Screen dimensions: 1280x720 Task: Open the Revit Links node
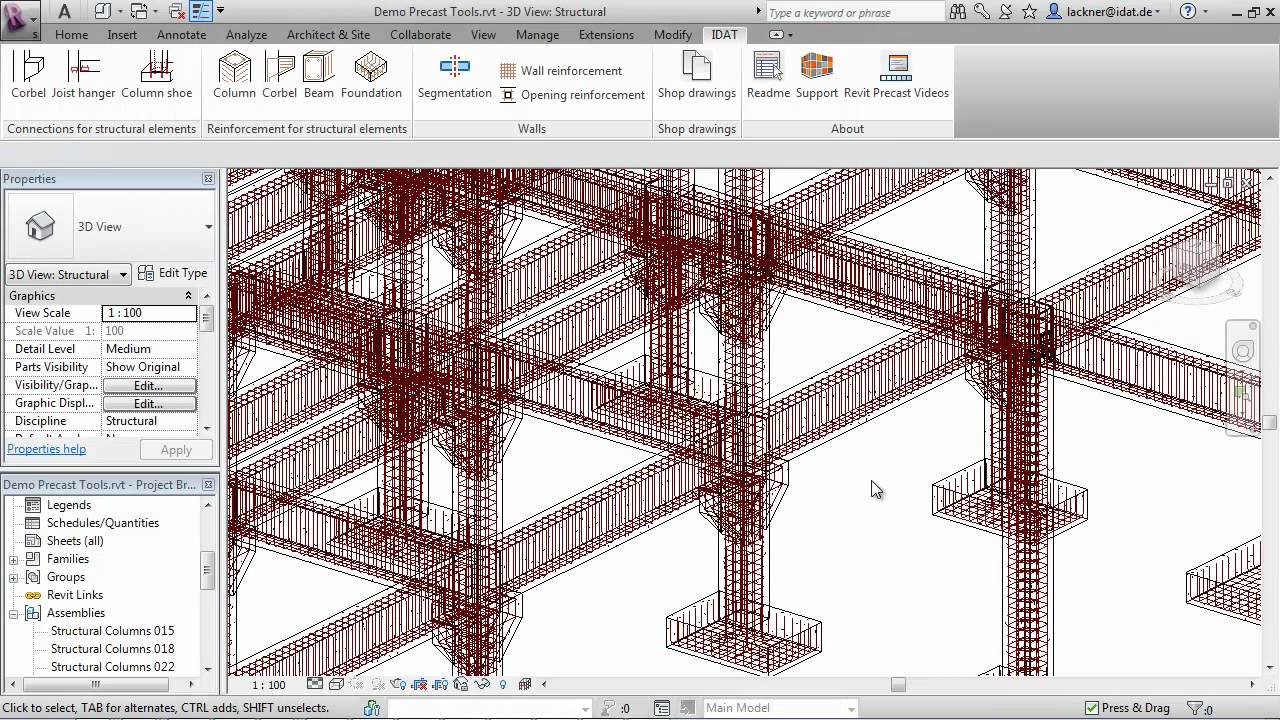coord(75,595)
